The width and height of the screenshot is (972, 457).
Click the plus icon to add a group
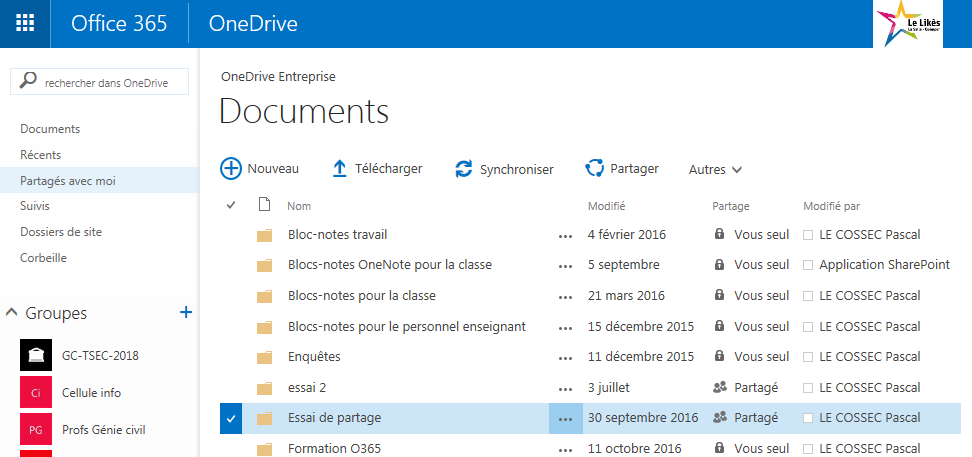pos(185,312)
